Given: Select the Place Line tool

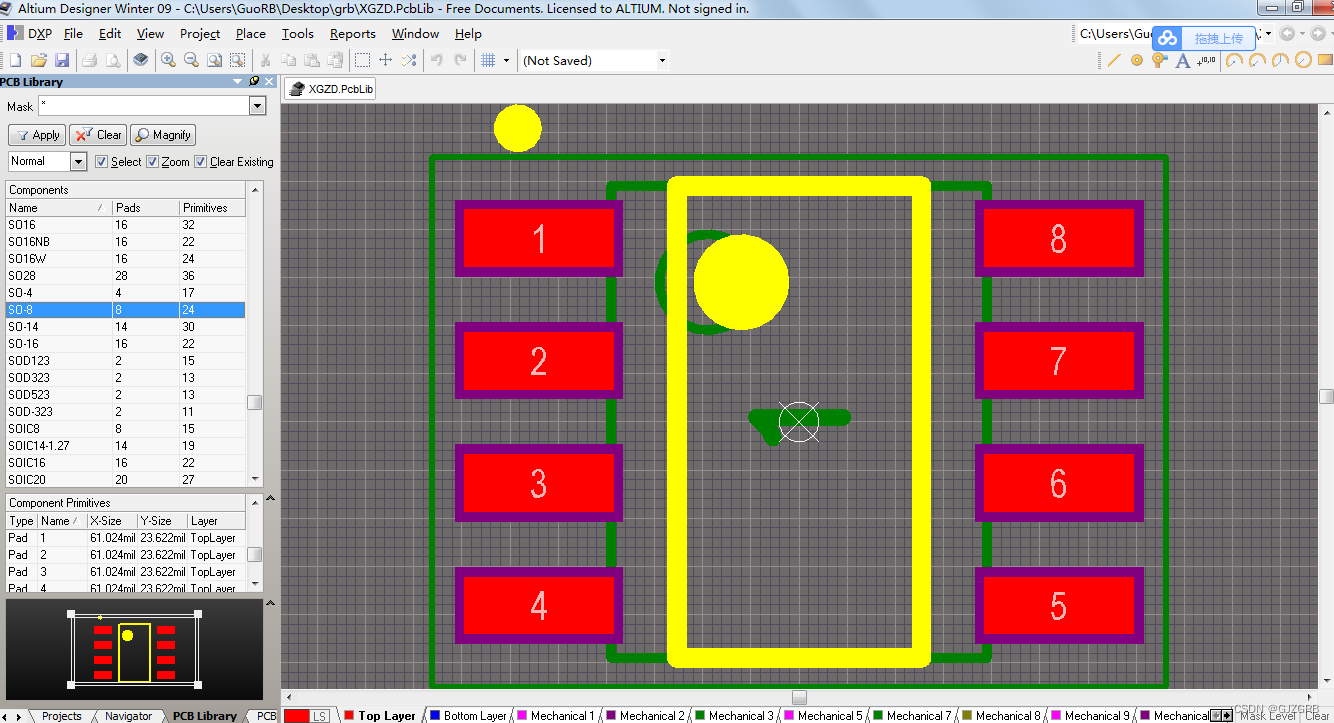Looking at the screenshot, I should 1115,60.
